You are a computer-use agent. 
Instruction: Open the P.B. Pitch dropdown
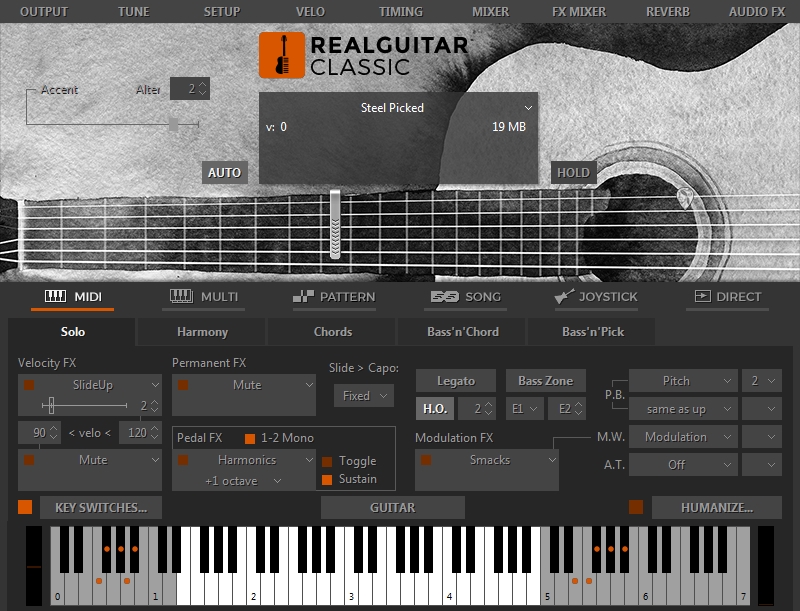tap(683, 380)
